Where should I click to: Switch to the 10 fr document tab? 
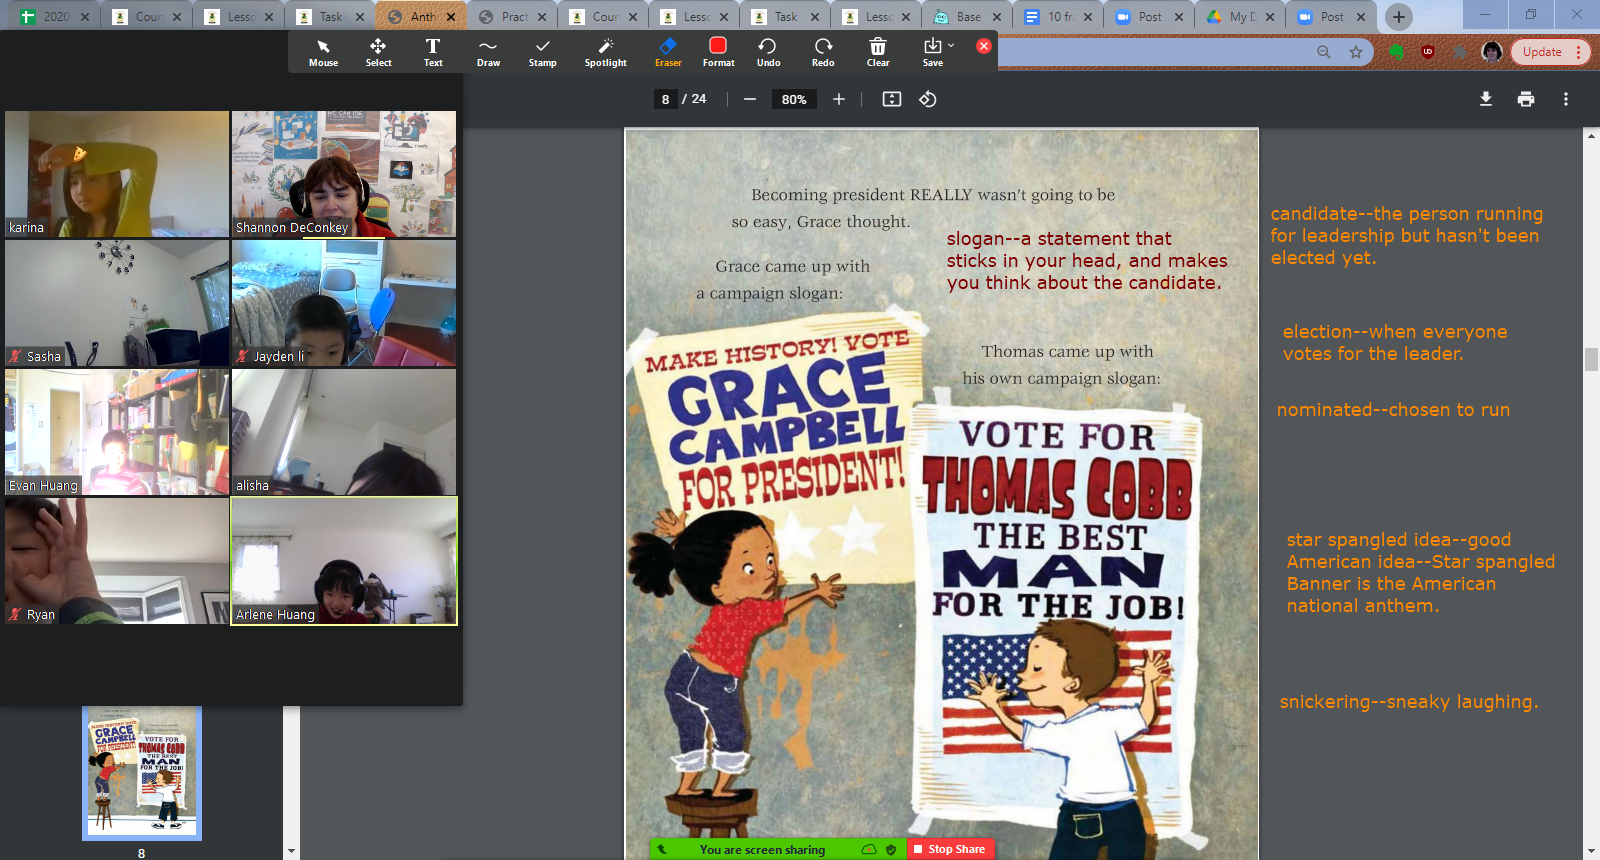coord(1060,17)
